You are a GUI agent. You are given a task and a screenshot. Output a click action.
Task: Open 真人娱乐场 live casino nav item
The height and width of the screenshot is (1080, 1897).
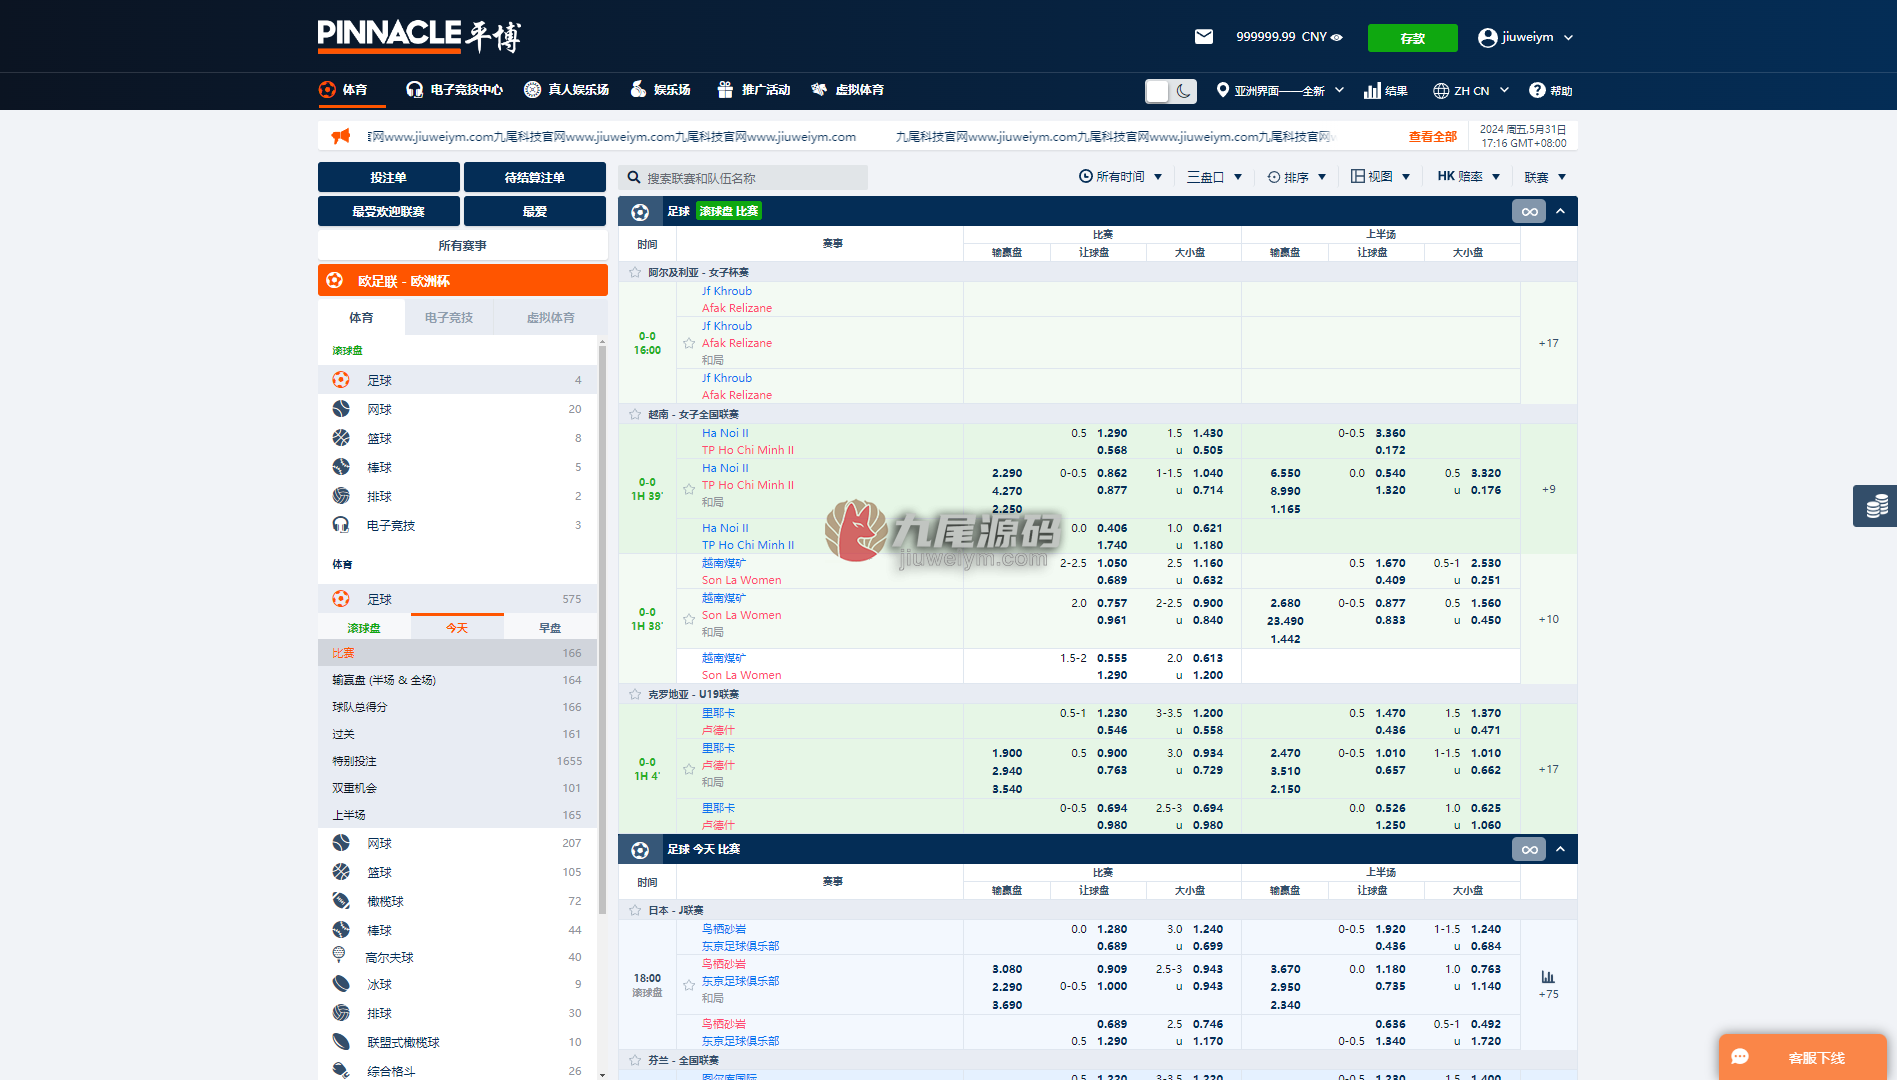[566, 90]
